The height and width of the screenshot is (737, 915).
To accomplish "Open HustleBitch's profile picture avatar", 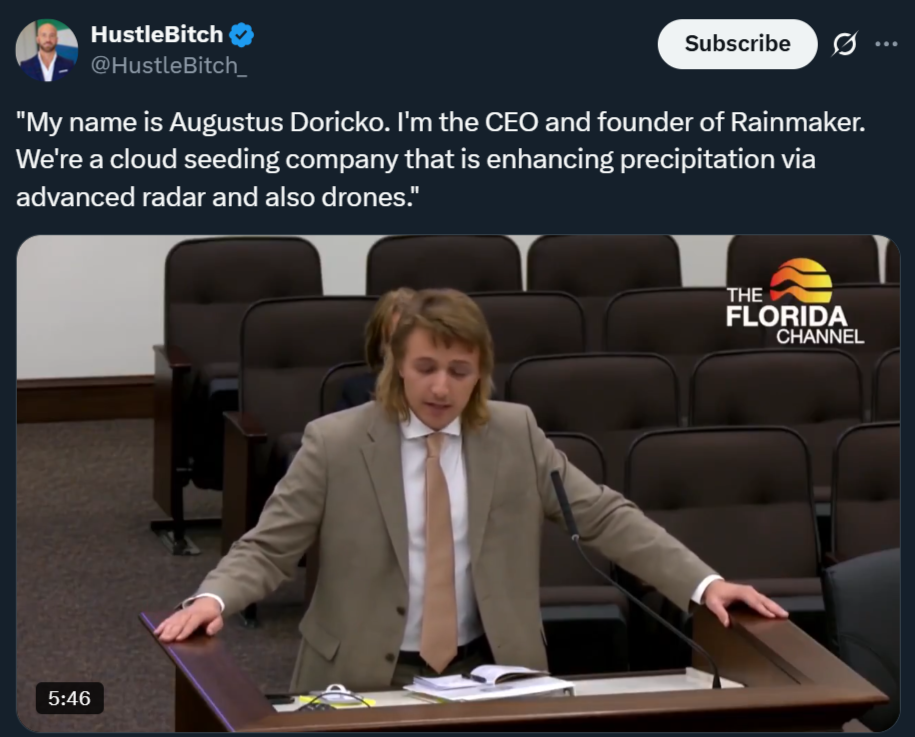I will click(47, 50).
